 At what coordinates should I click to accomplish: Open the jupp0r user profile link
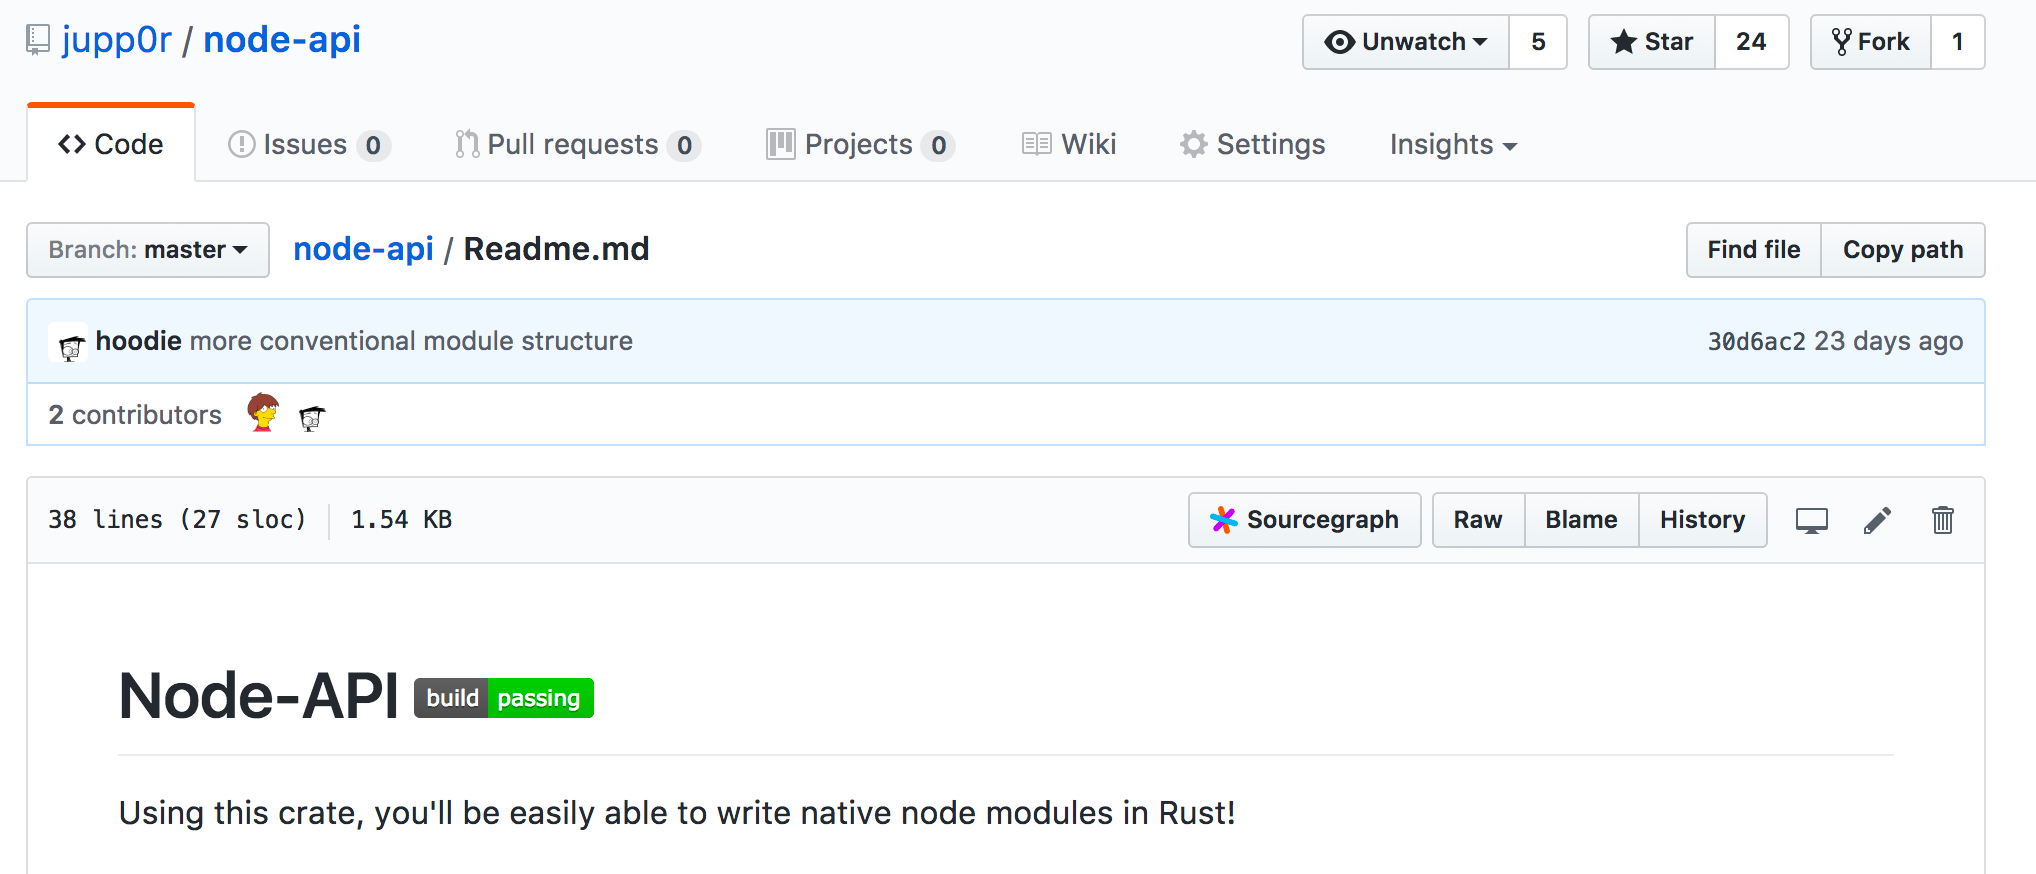(117, 40)
